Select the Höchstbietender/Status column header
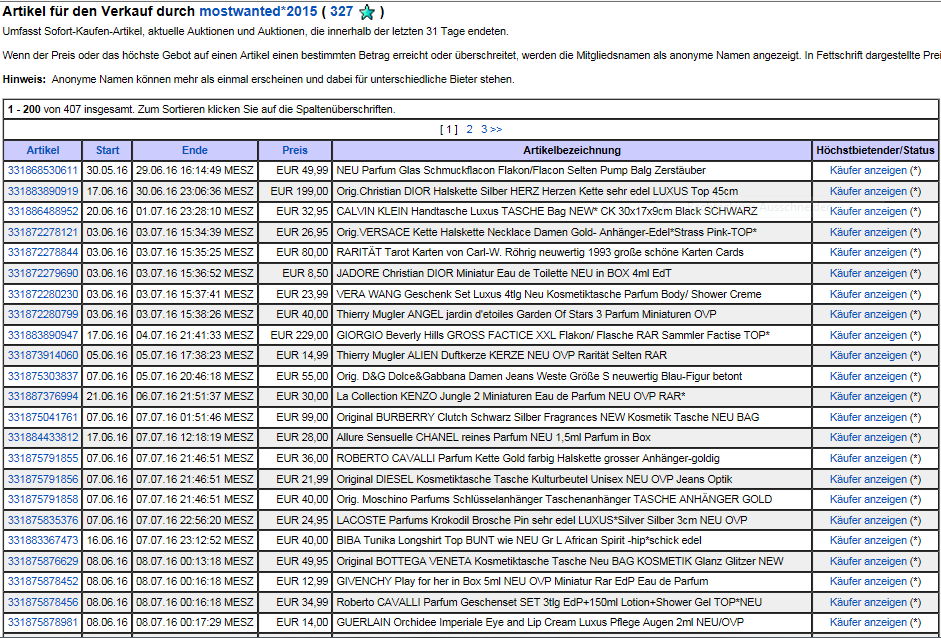Viewport: 941px width, 638px height. pyautogui.click(x=875, y=150)
